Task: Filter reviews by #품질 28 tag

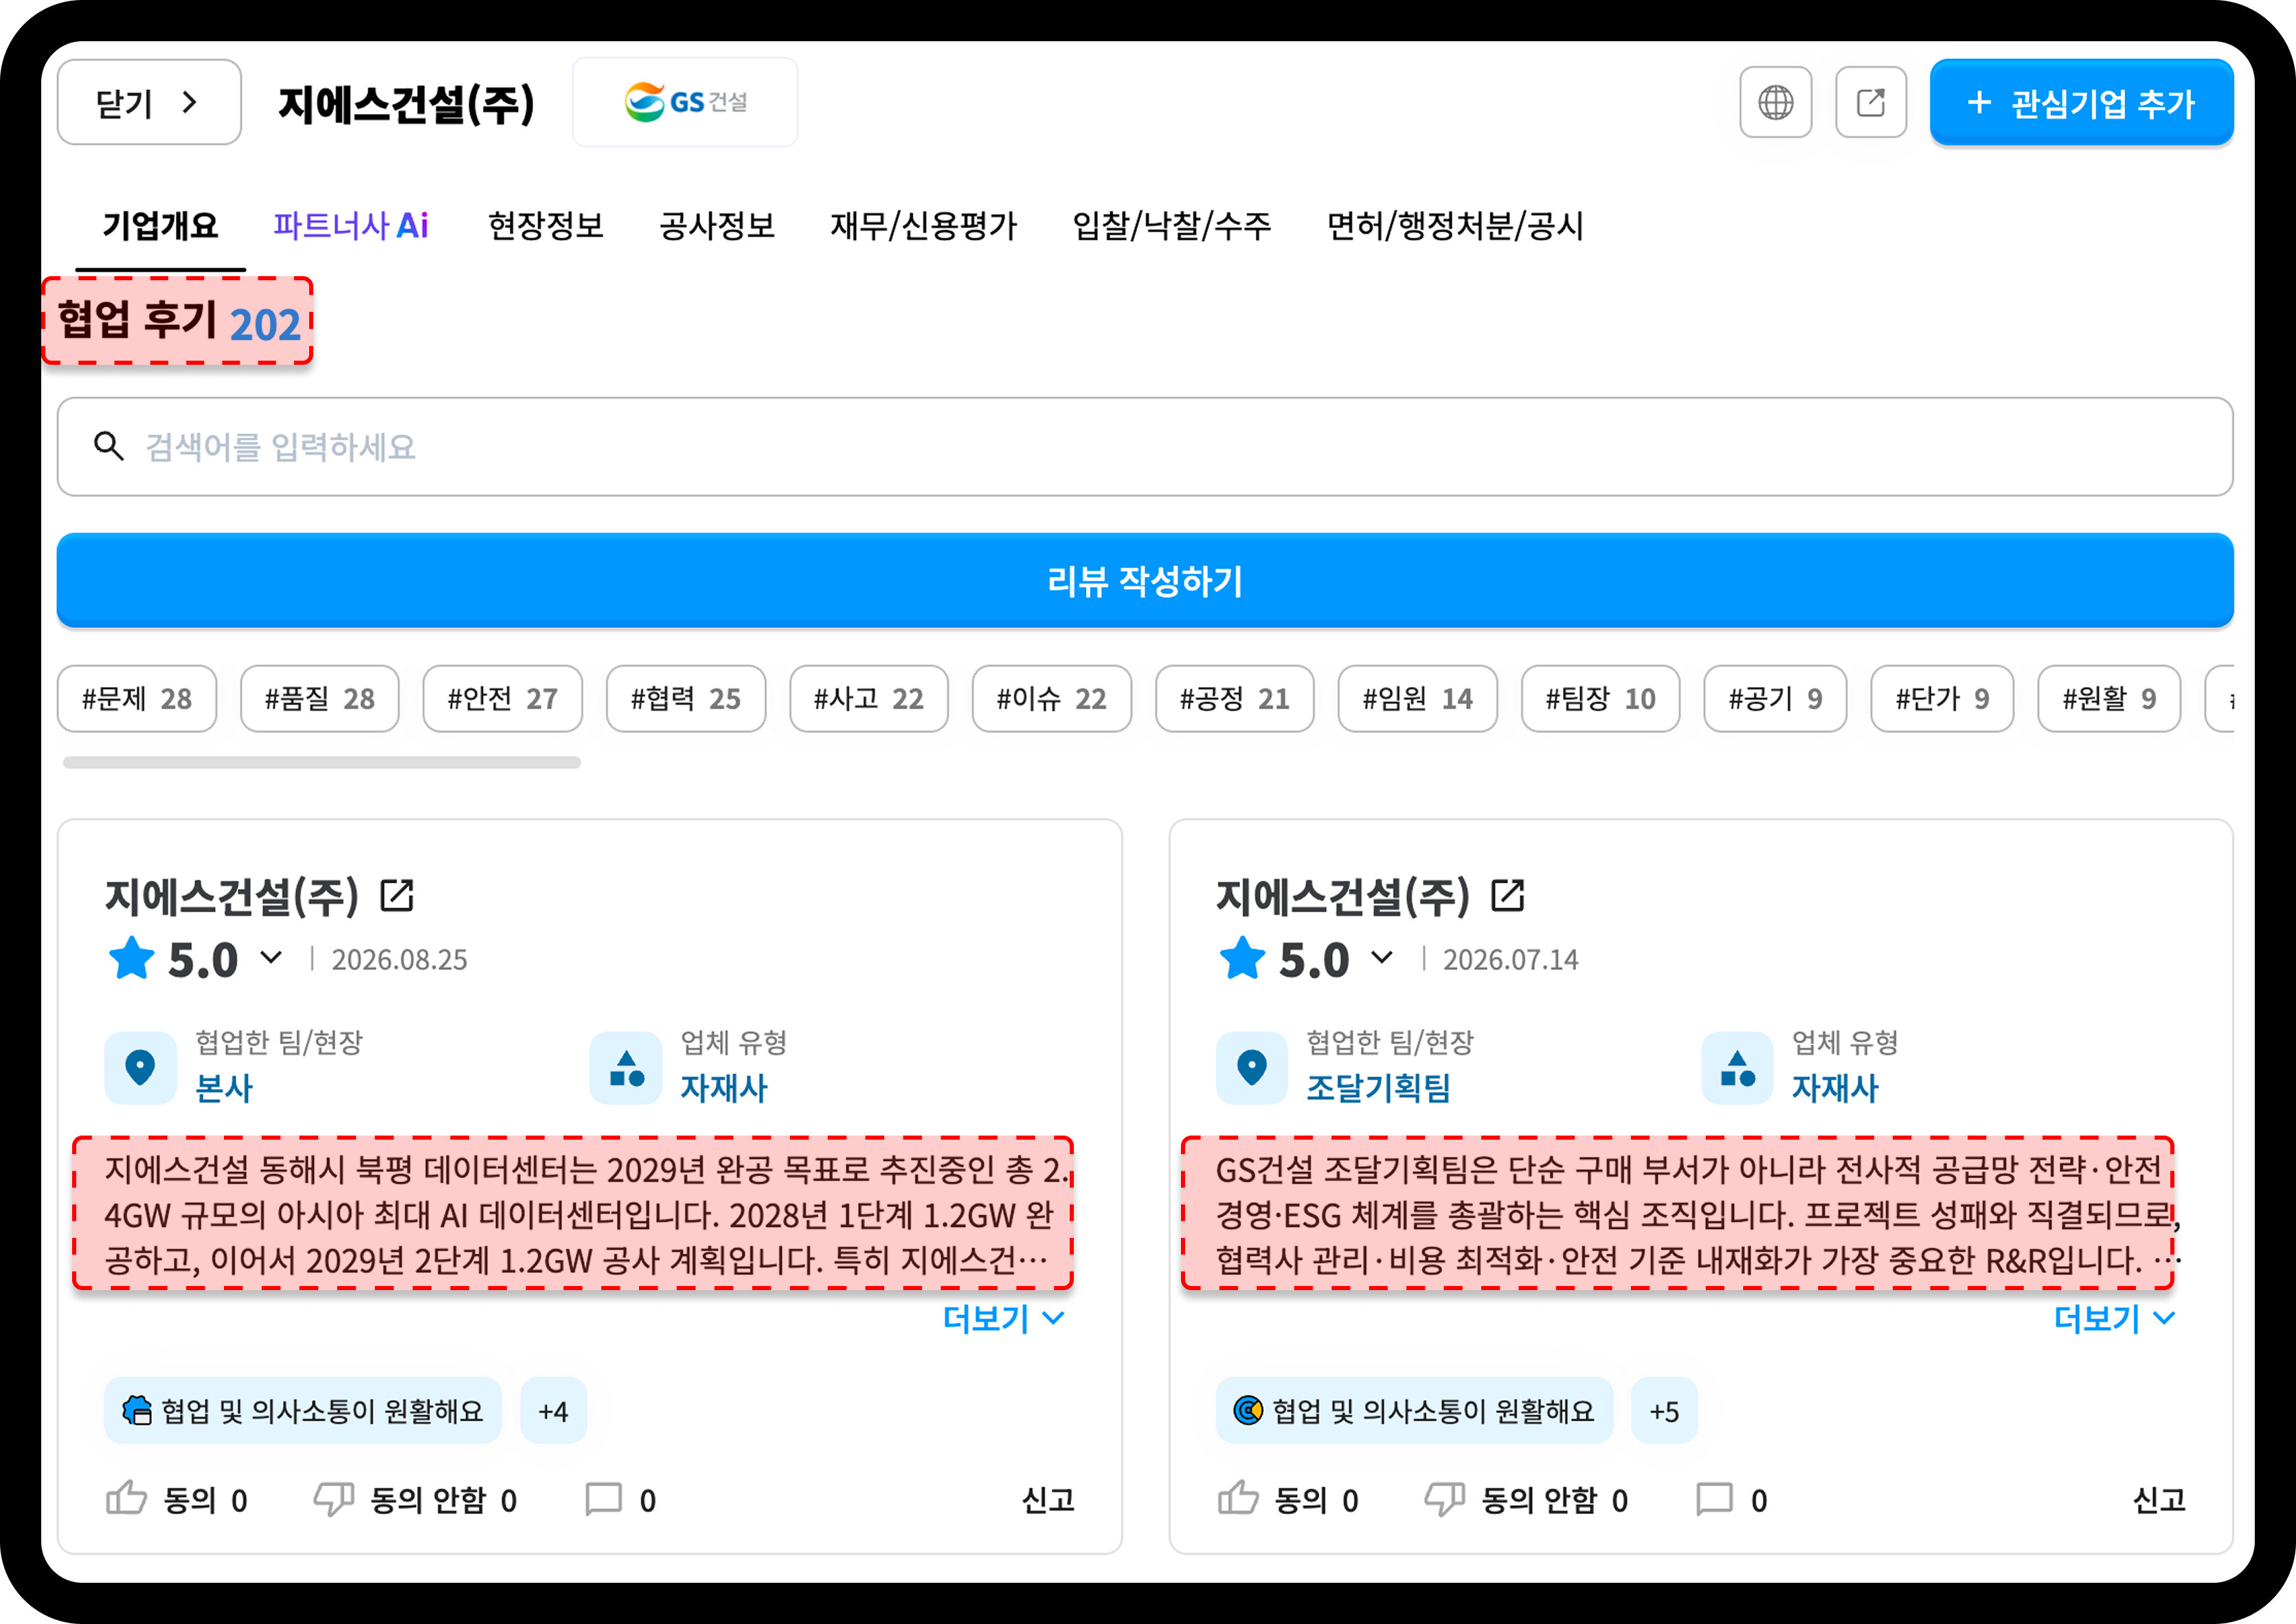Action: pos(320,699)
